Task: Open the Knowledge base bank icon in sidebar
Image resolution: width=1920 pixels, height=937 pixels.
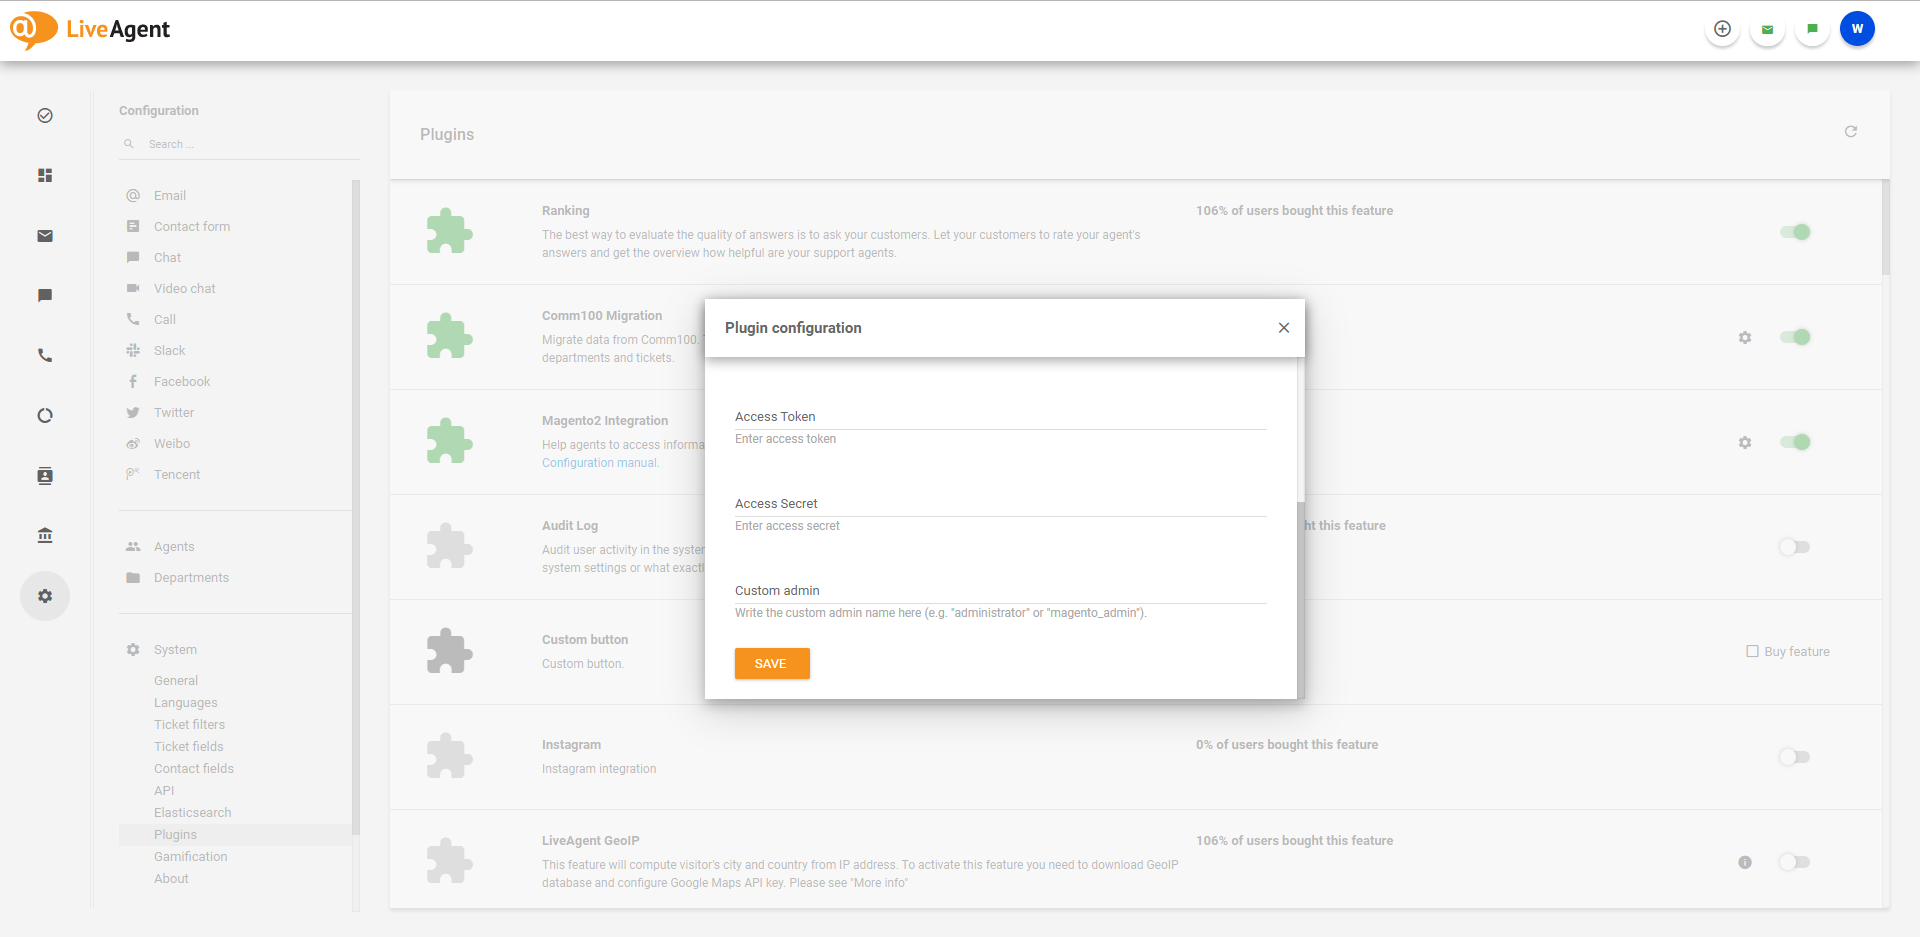Action: point(45,536)
